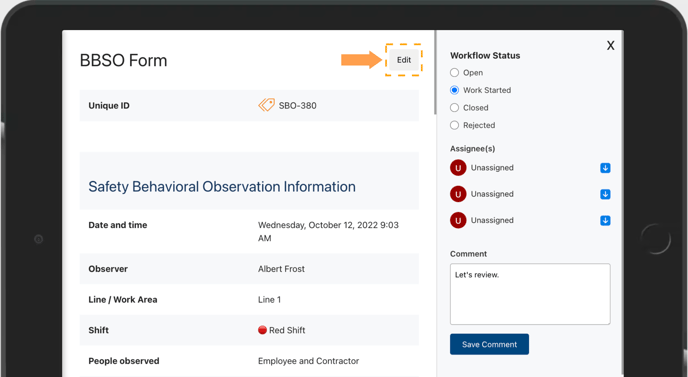This screenshot has width=688, height=377.
Task: Open the third Unassigned assignee dropdown
Action: 605,221
